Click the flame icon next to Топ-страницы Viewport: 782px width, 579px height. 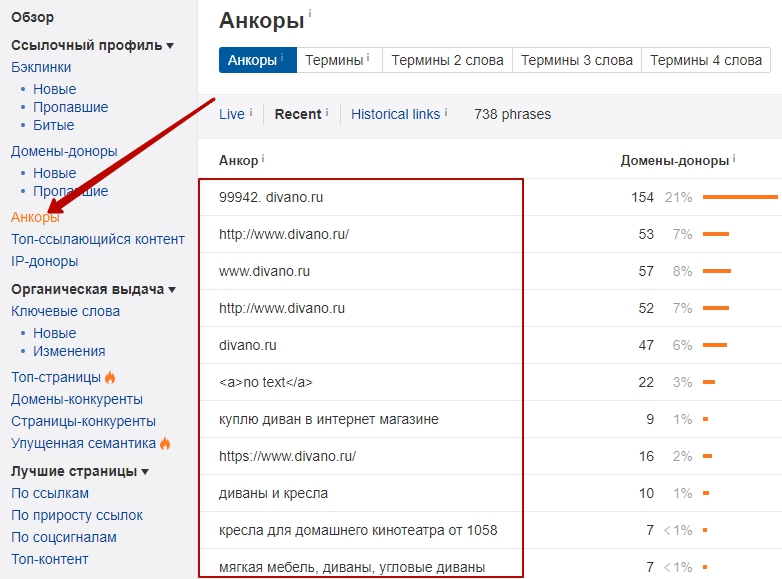click(110, 378)
